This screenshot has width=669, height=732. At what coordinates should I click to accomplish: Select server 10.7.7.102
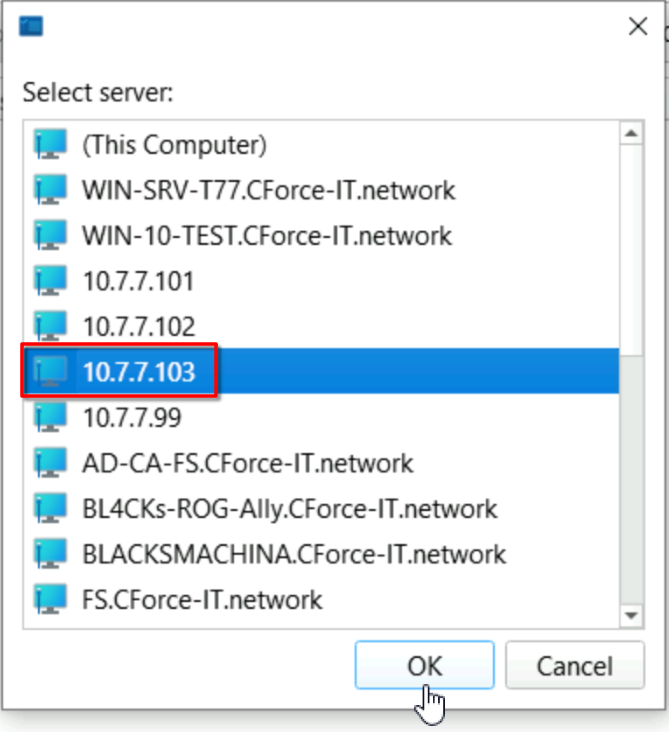[x=321, y=326]
